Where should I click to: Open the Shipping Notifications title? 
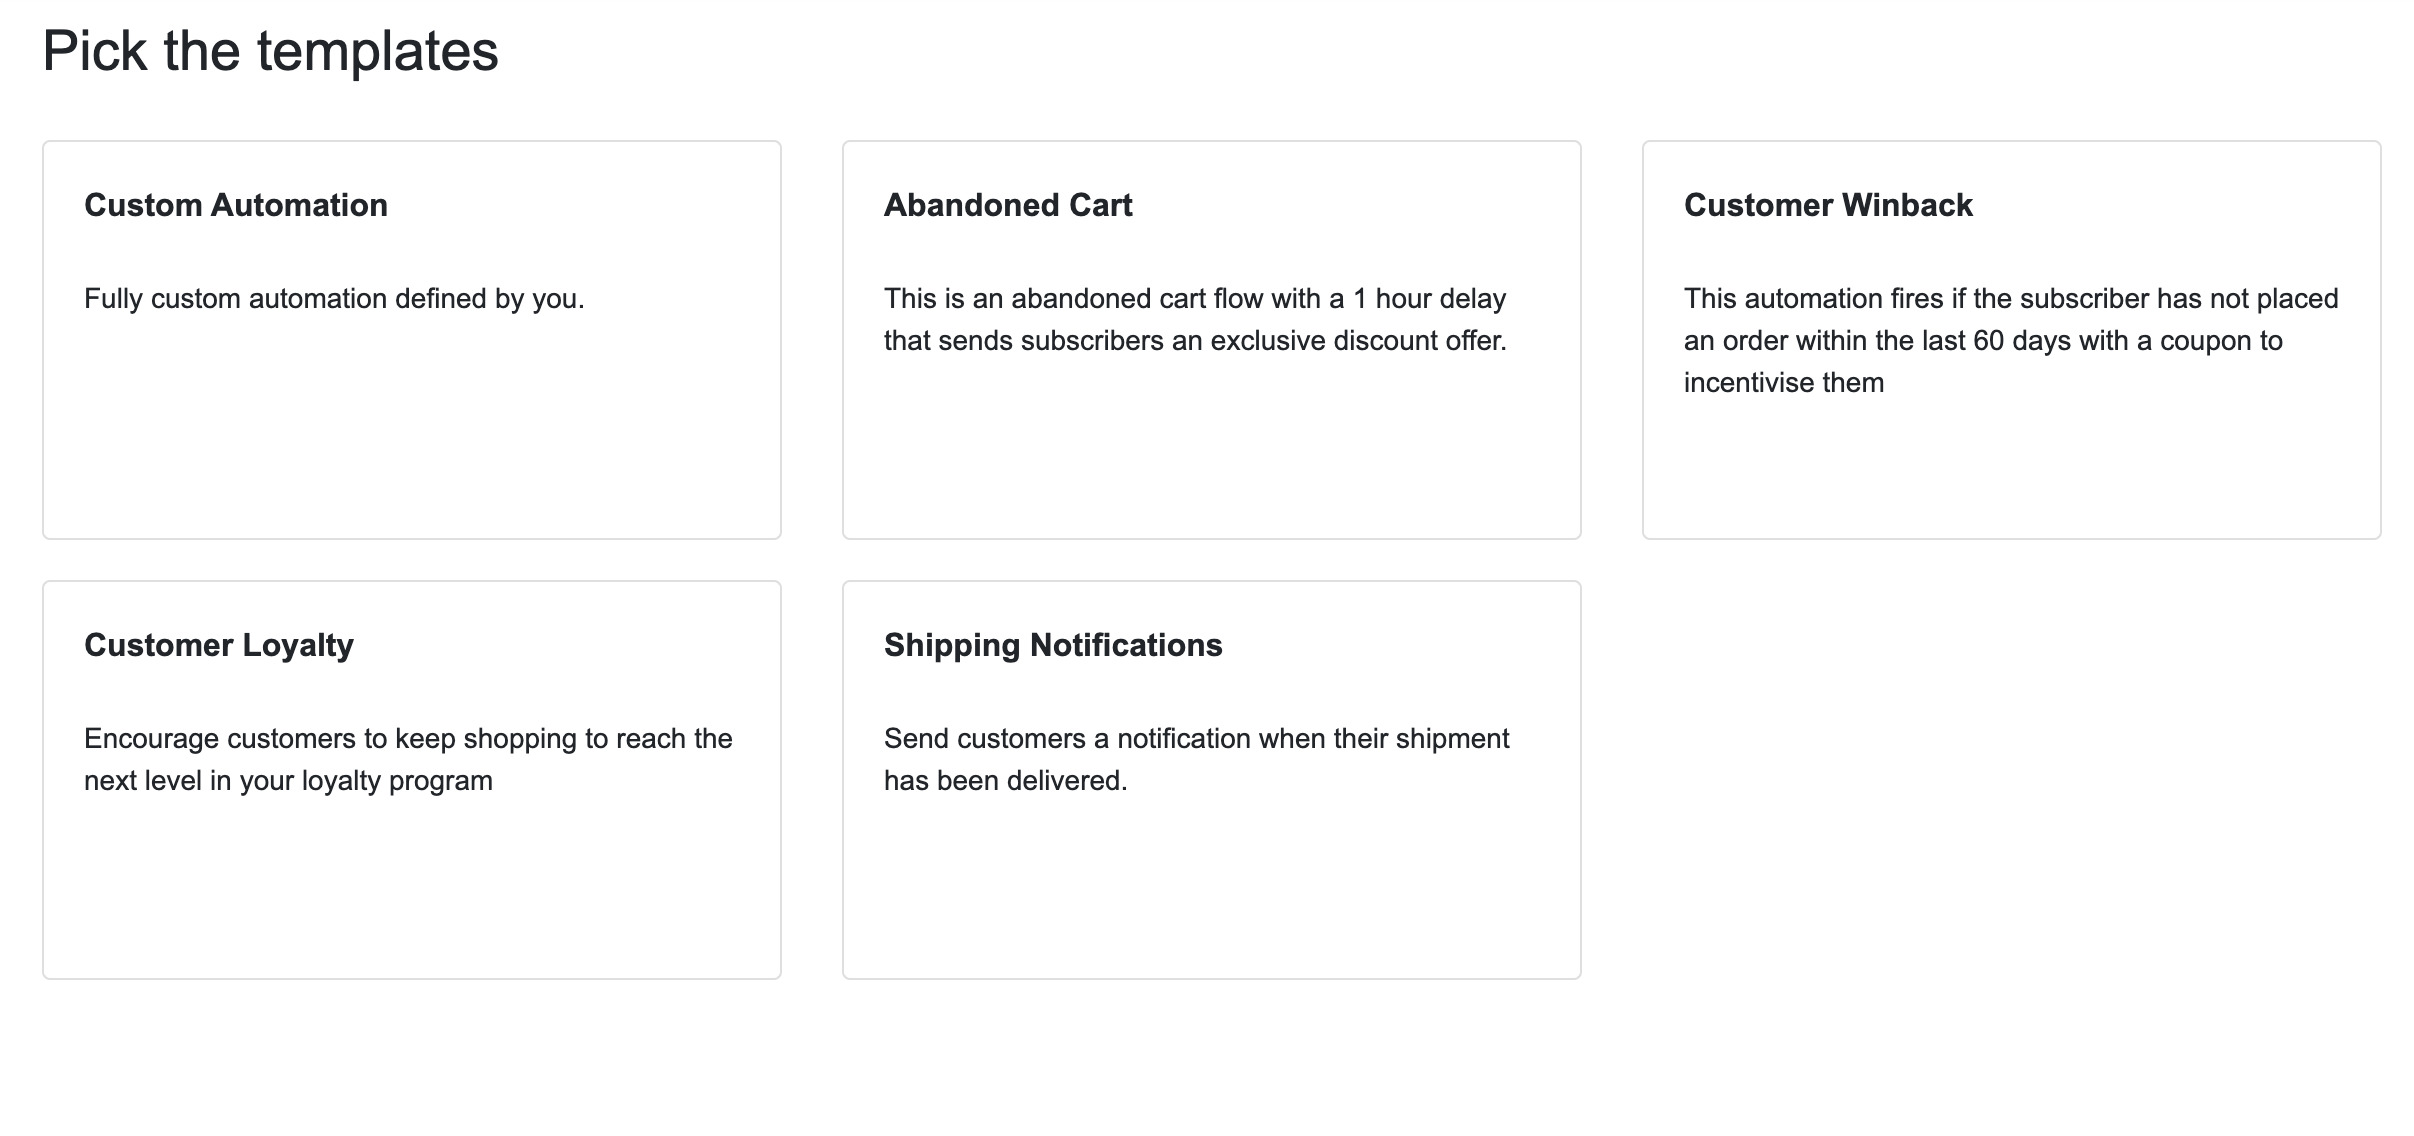(x=1053, y=645)
